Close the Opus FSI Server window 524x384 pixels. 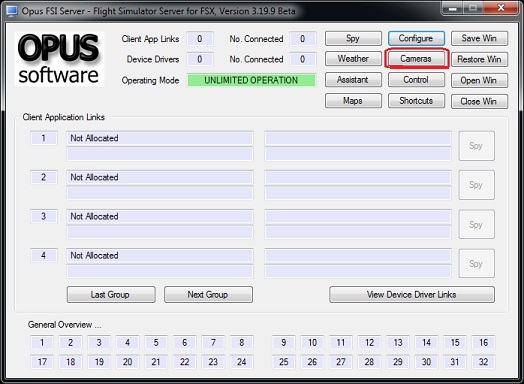(502, 8)
